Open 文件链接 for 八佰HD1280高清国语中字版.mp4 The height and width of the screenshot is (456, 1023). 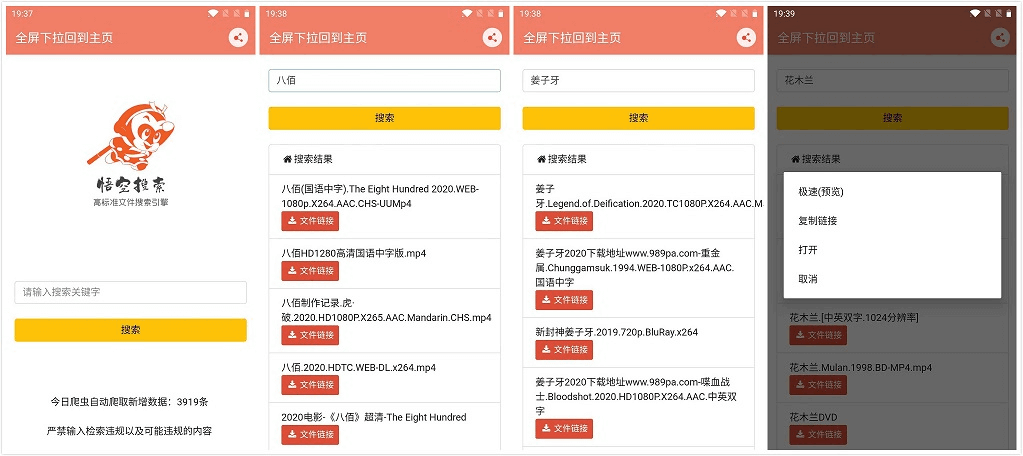point(310,271)
